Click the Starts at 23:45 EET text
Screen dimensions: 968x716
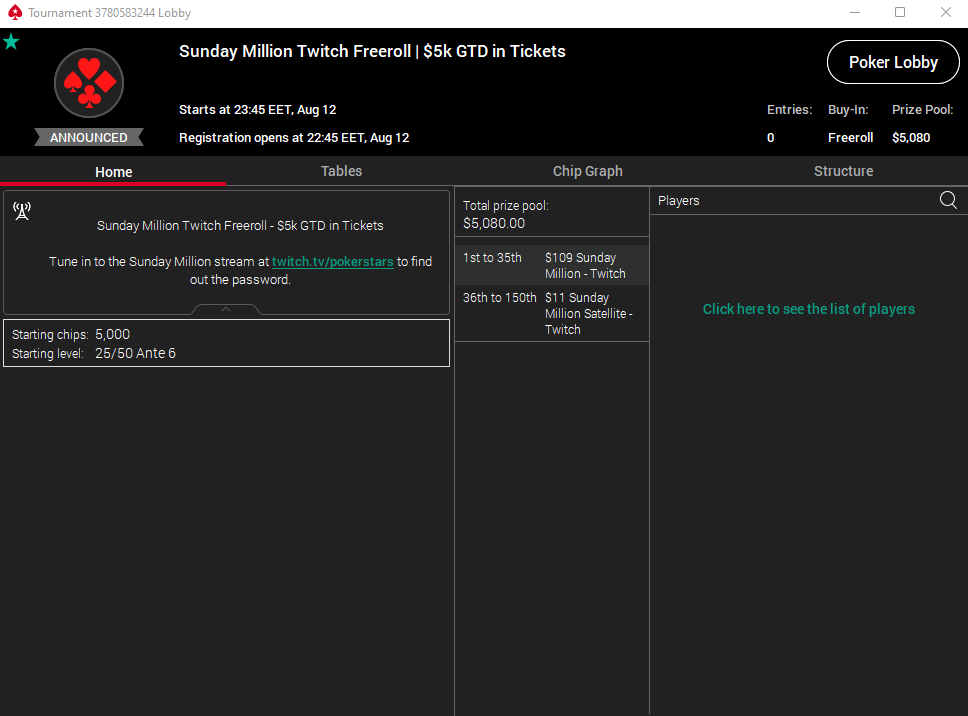click(257, 110)
